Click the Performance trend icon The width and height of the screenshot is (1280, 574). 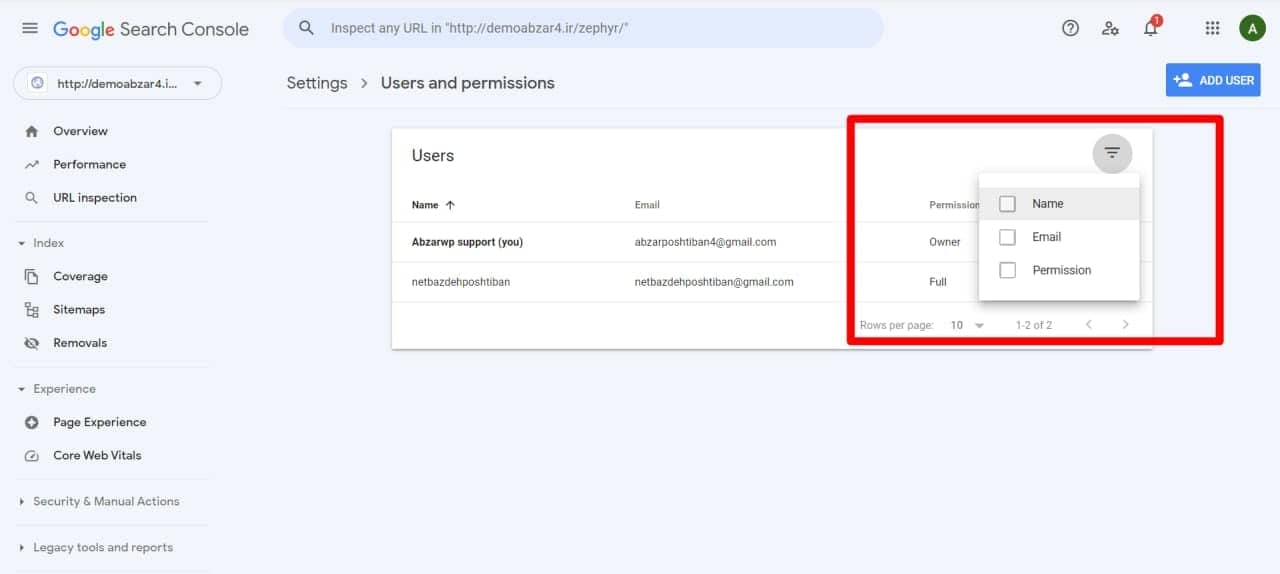[x=32, y=164]
